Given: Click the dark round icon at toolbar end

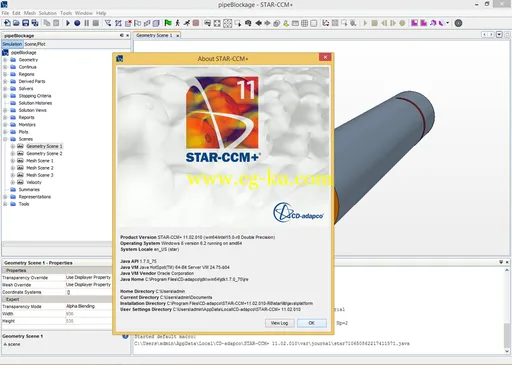Looking at the screenshot, I should pyautogui.click(x=458, y=23).
